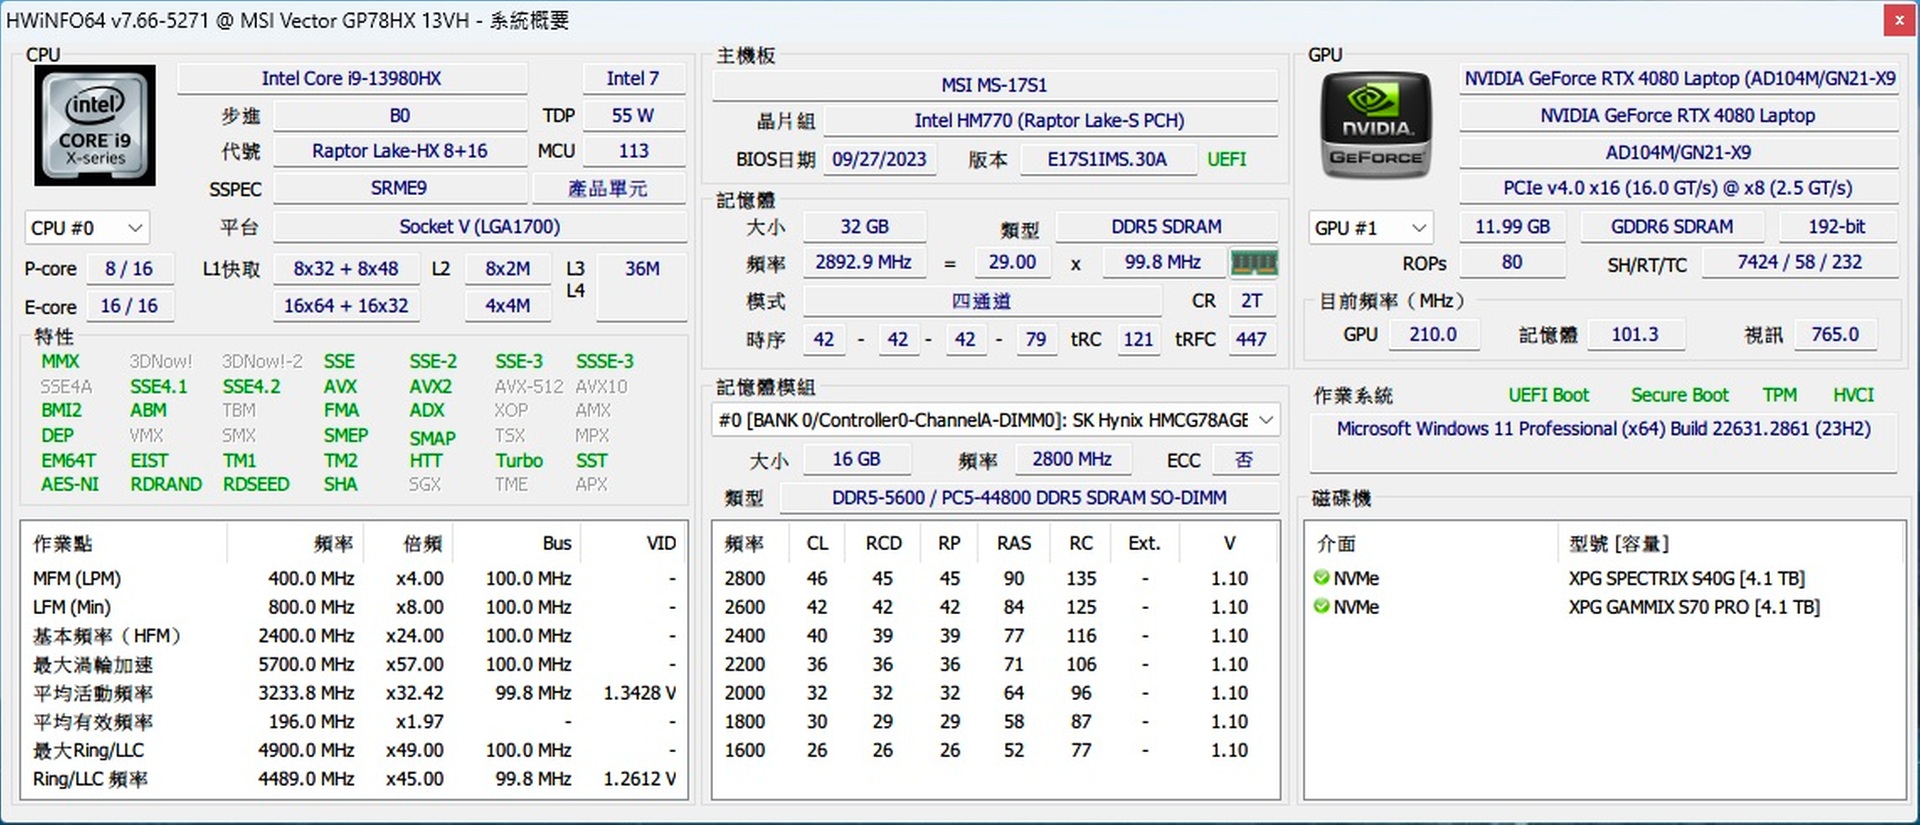Click the memory frequency 2892.9 MHz

(864, 262)
